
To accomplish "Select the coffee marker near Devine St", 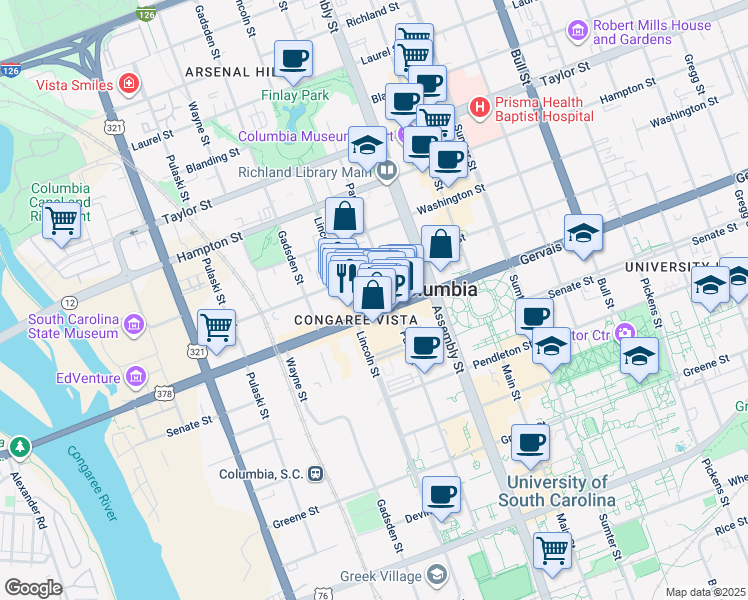I will pyautogui.click(x=441, y=493).
